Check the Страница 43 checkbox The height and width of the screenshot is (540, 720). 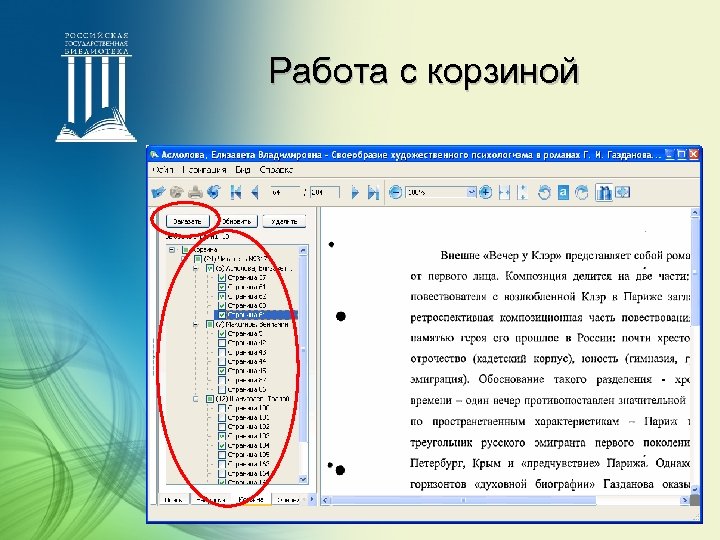point(222,352)
